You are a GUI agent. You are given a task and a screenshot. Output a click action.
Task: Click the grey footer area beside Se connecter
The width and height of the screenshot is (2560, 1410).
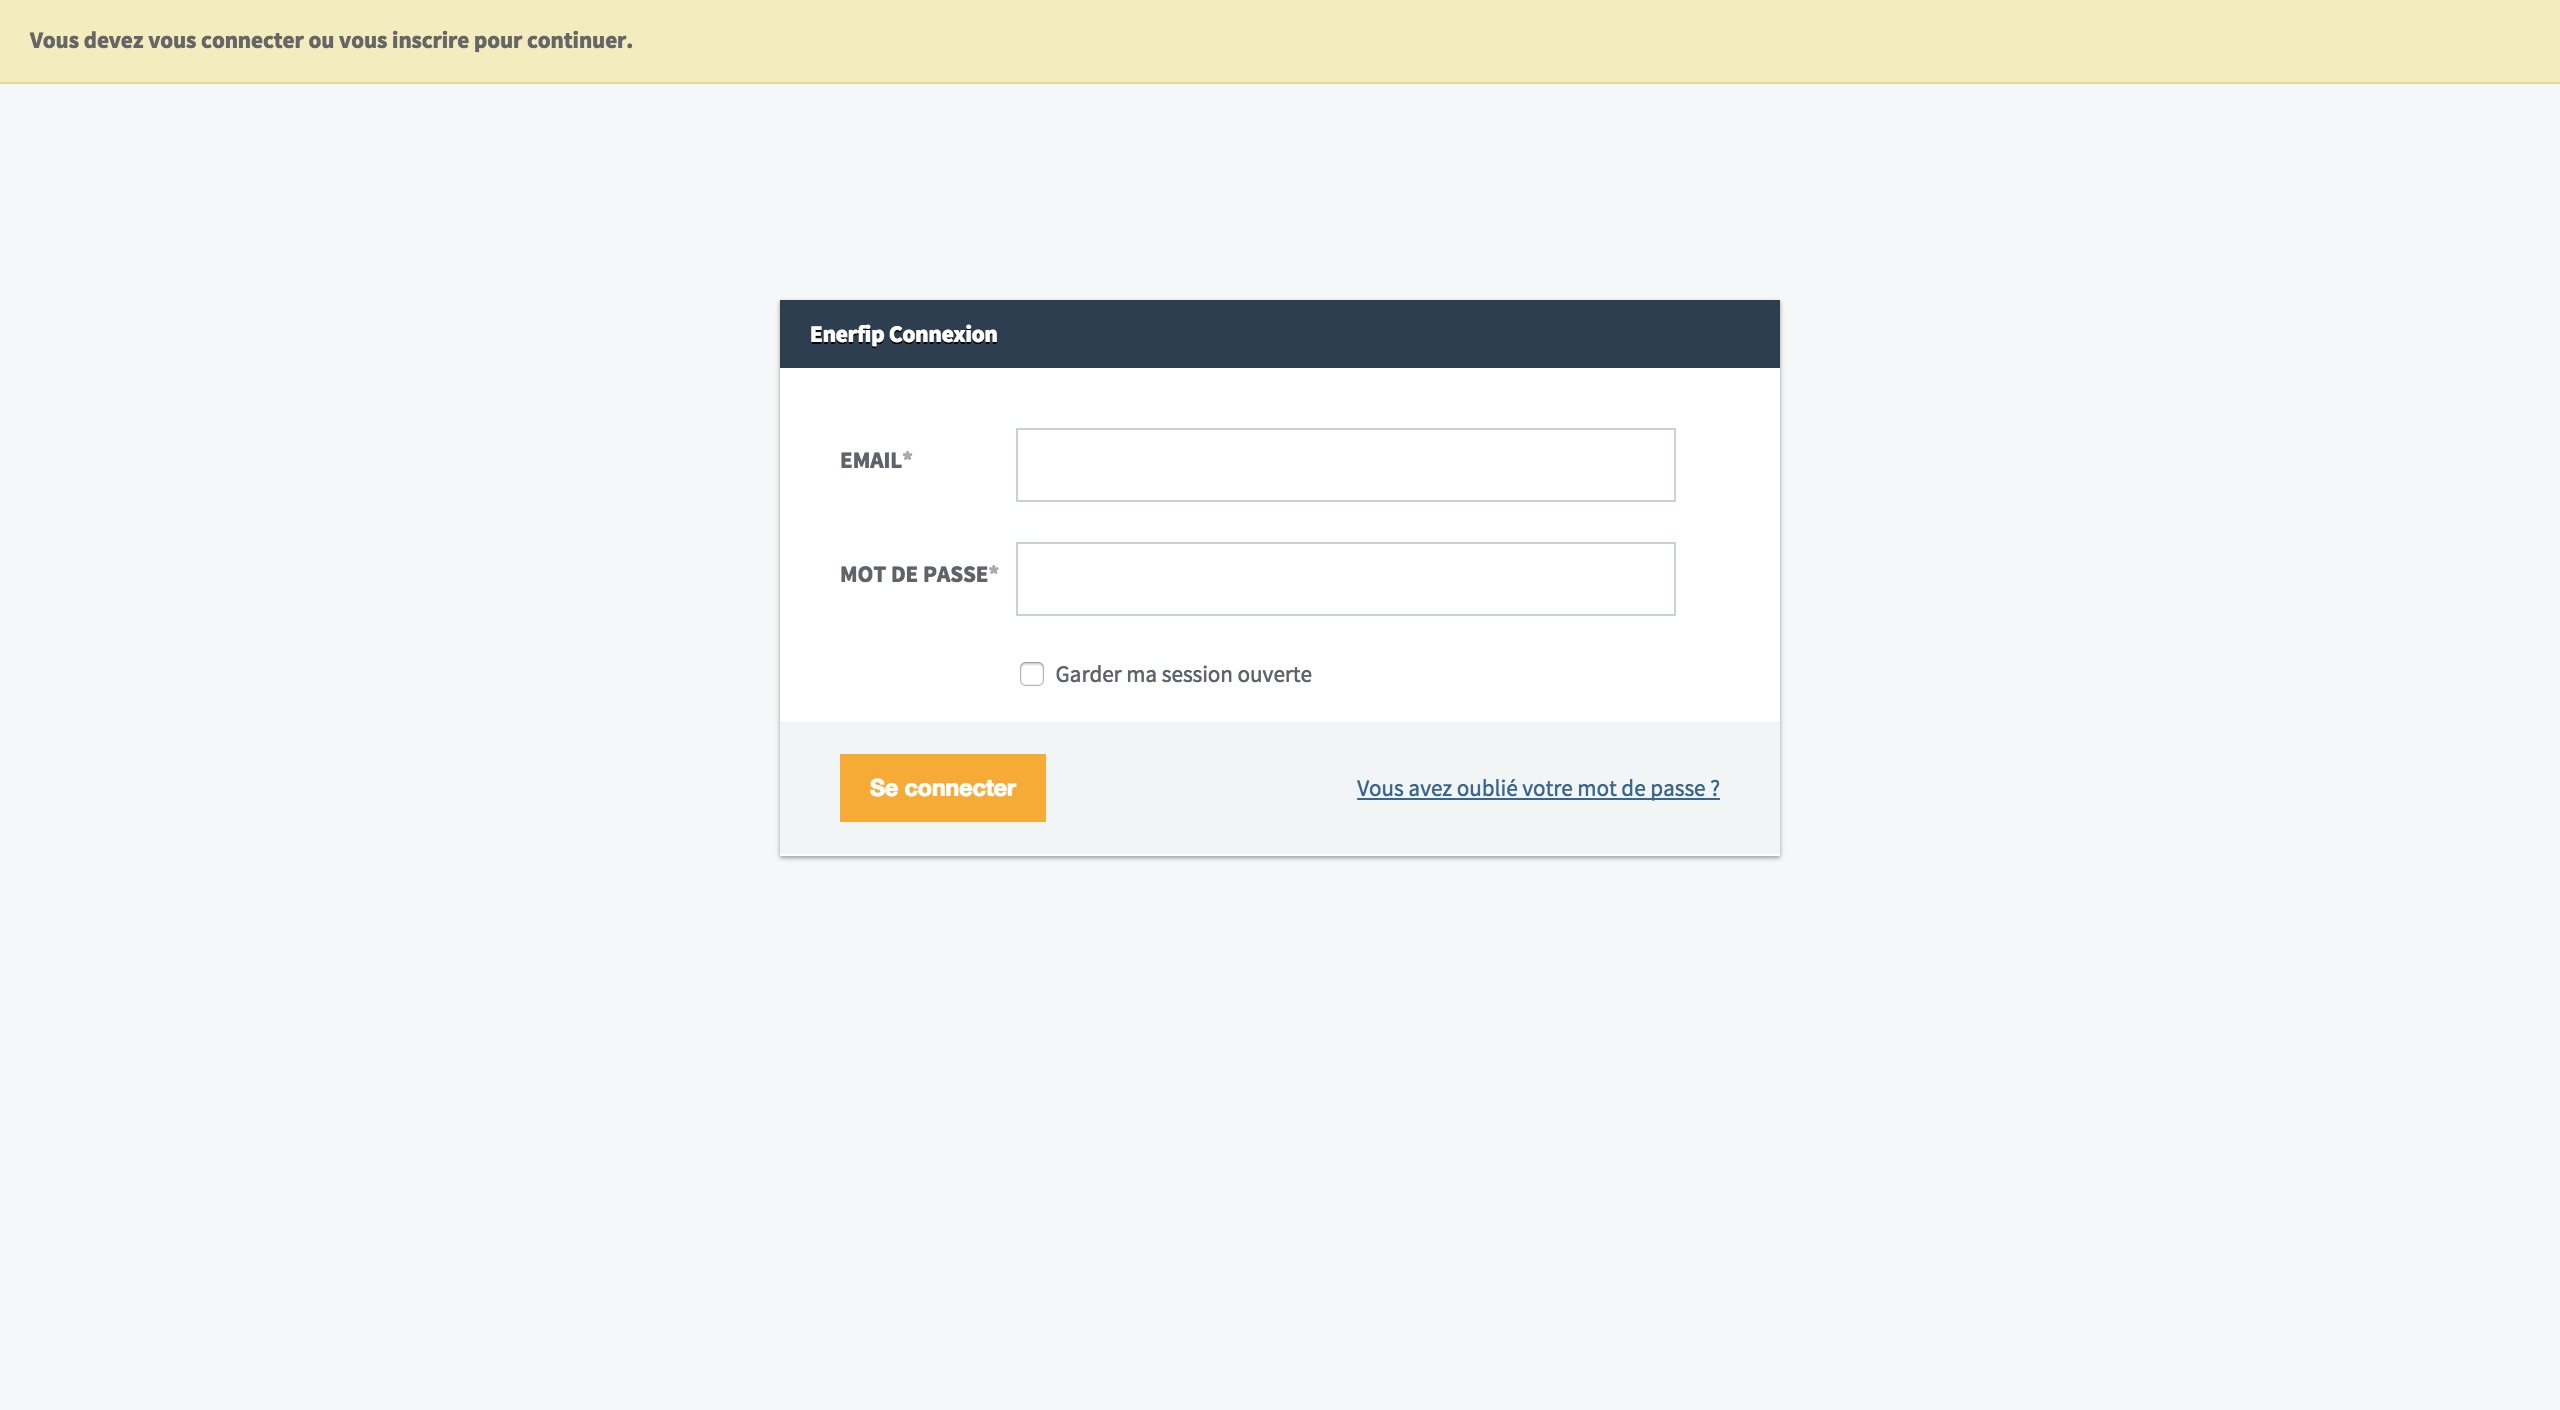(1200, 788)
